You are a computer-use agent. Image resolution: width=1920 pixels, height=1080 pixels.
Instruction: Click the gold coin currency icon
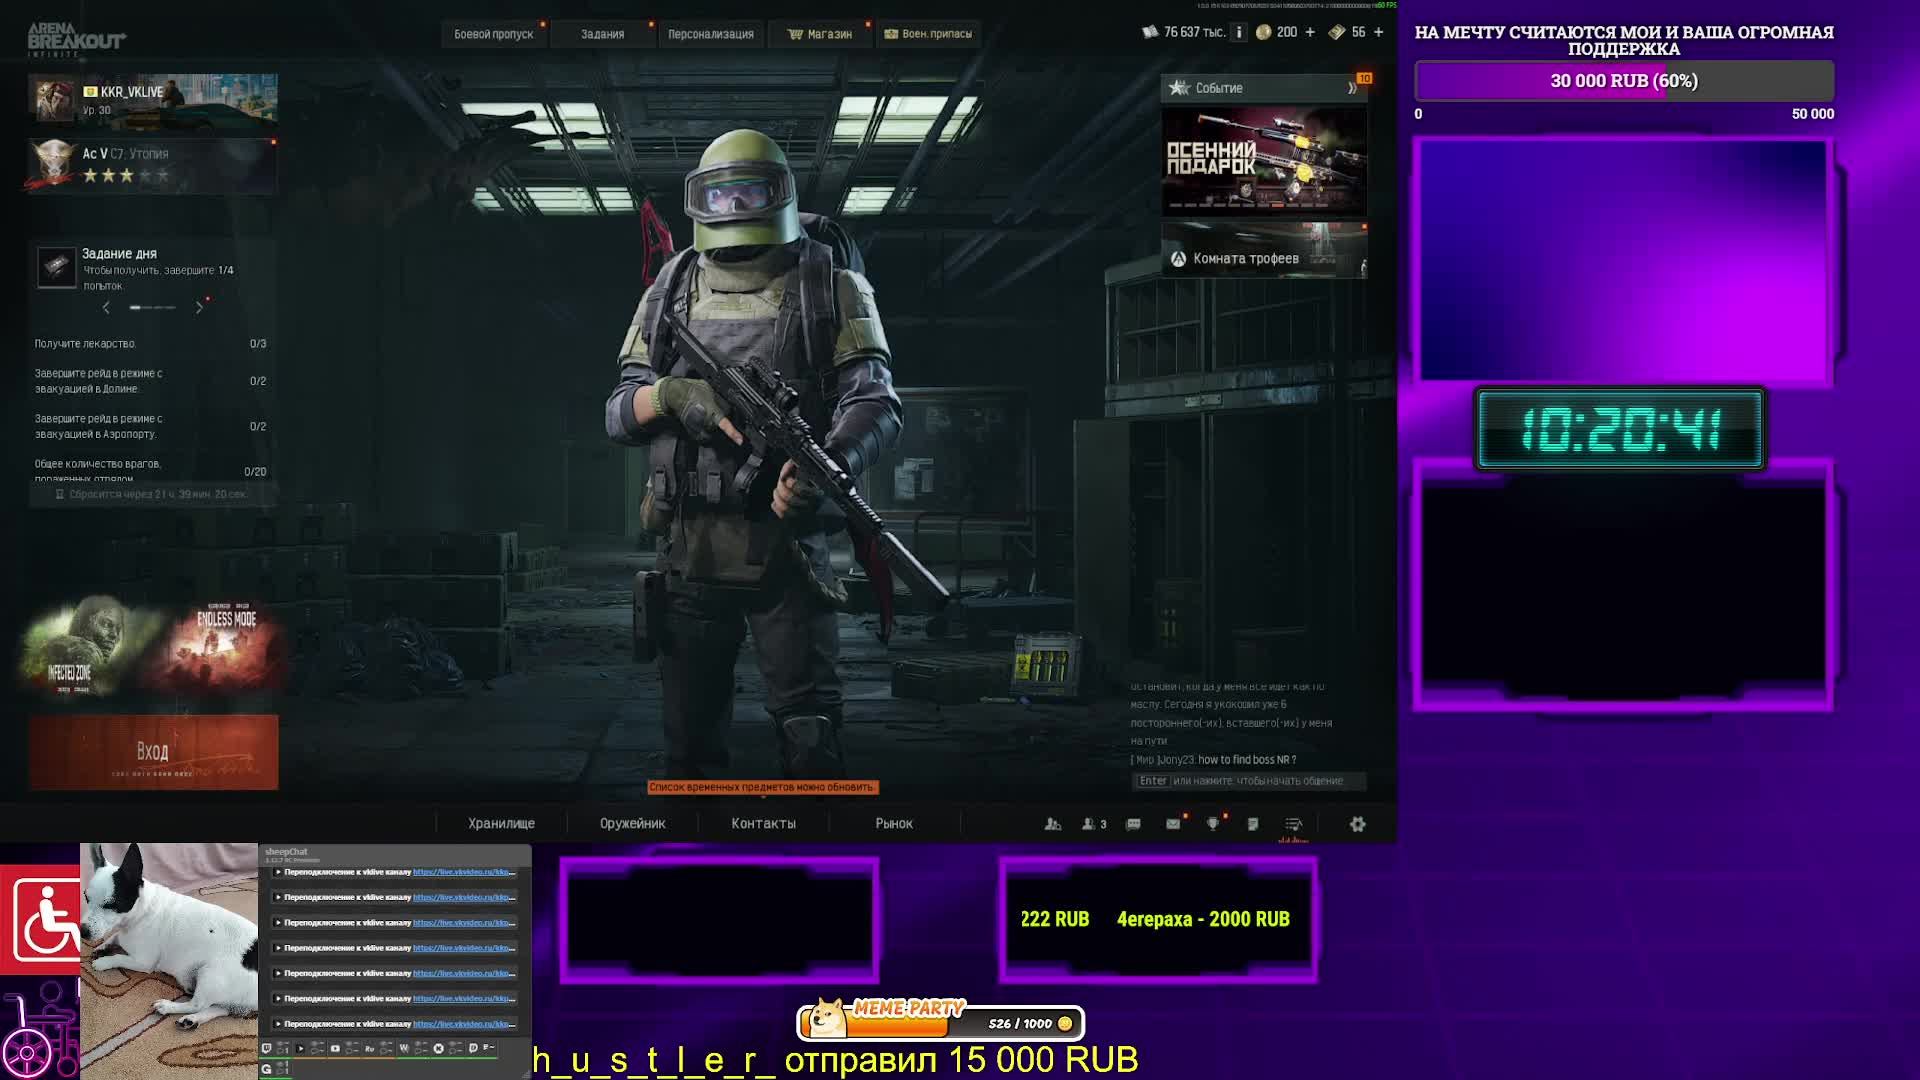click(x=1264, y=32)
